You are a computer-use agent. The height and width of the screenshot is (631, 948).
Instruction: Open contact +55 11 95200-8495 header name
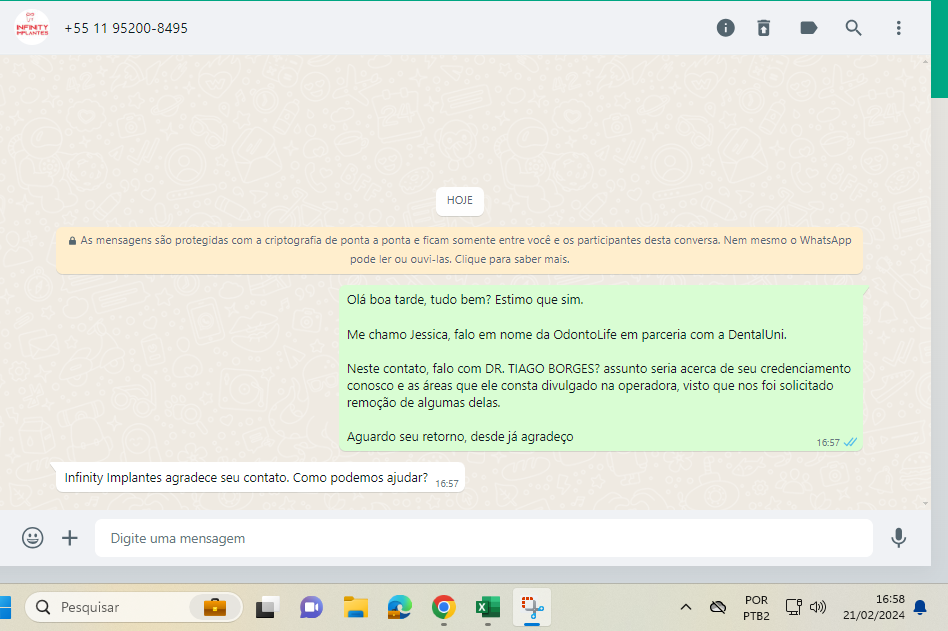(x=126, y=28)
